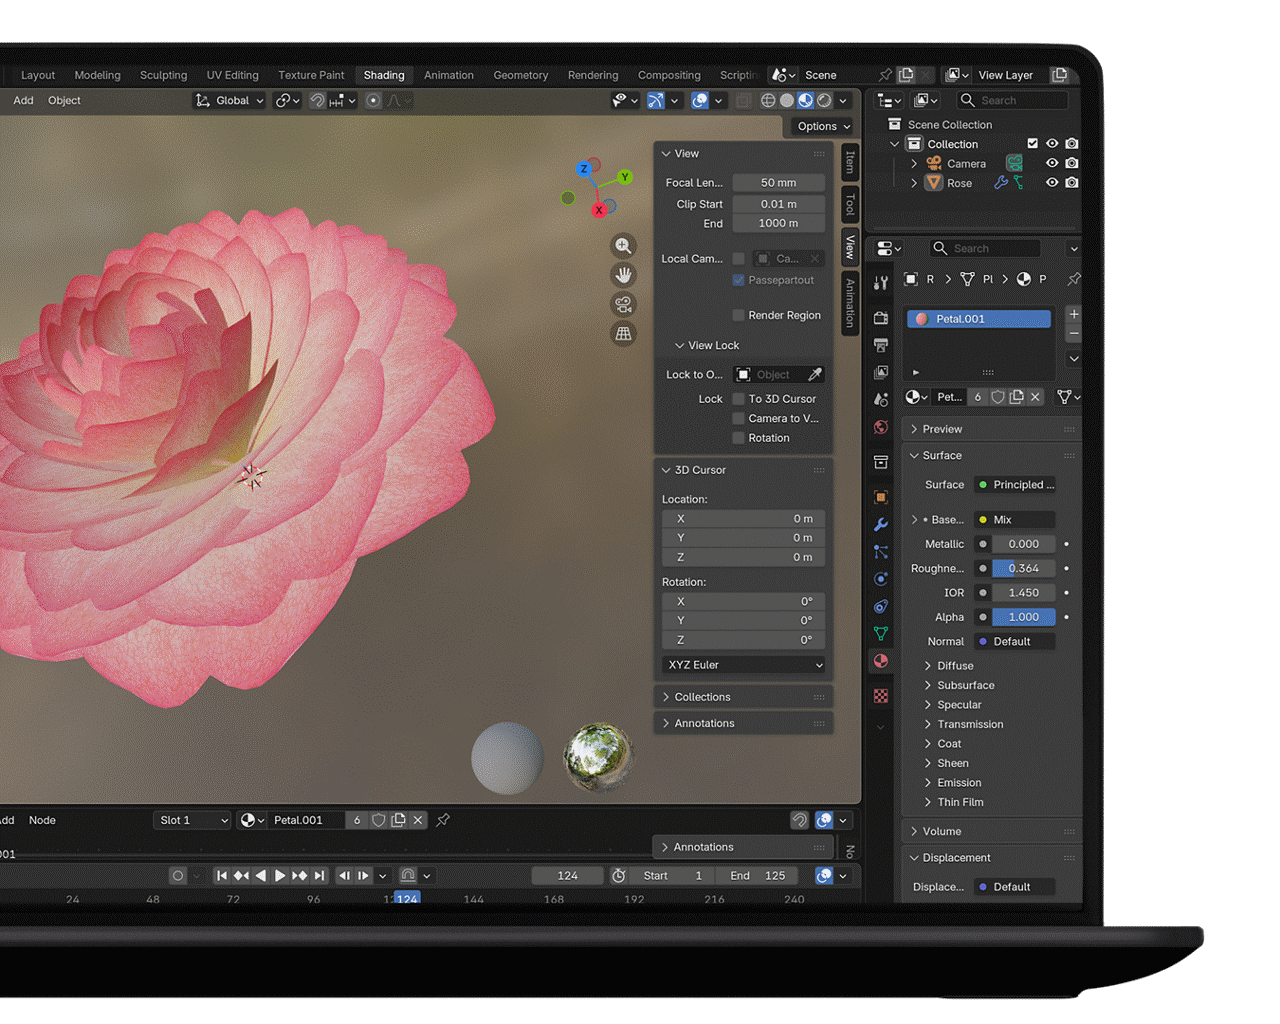Image resolution: width=1280 pixels, height=1024 pixels.
Task: Enable Camera to View lock checkbox
Action: [x=739, y=418]
